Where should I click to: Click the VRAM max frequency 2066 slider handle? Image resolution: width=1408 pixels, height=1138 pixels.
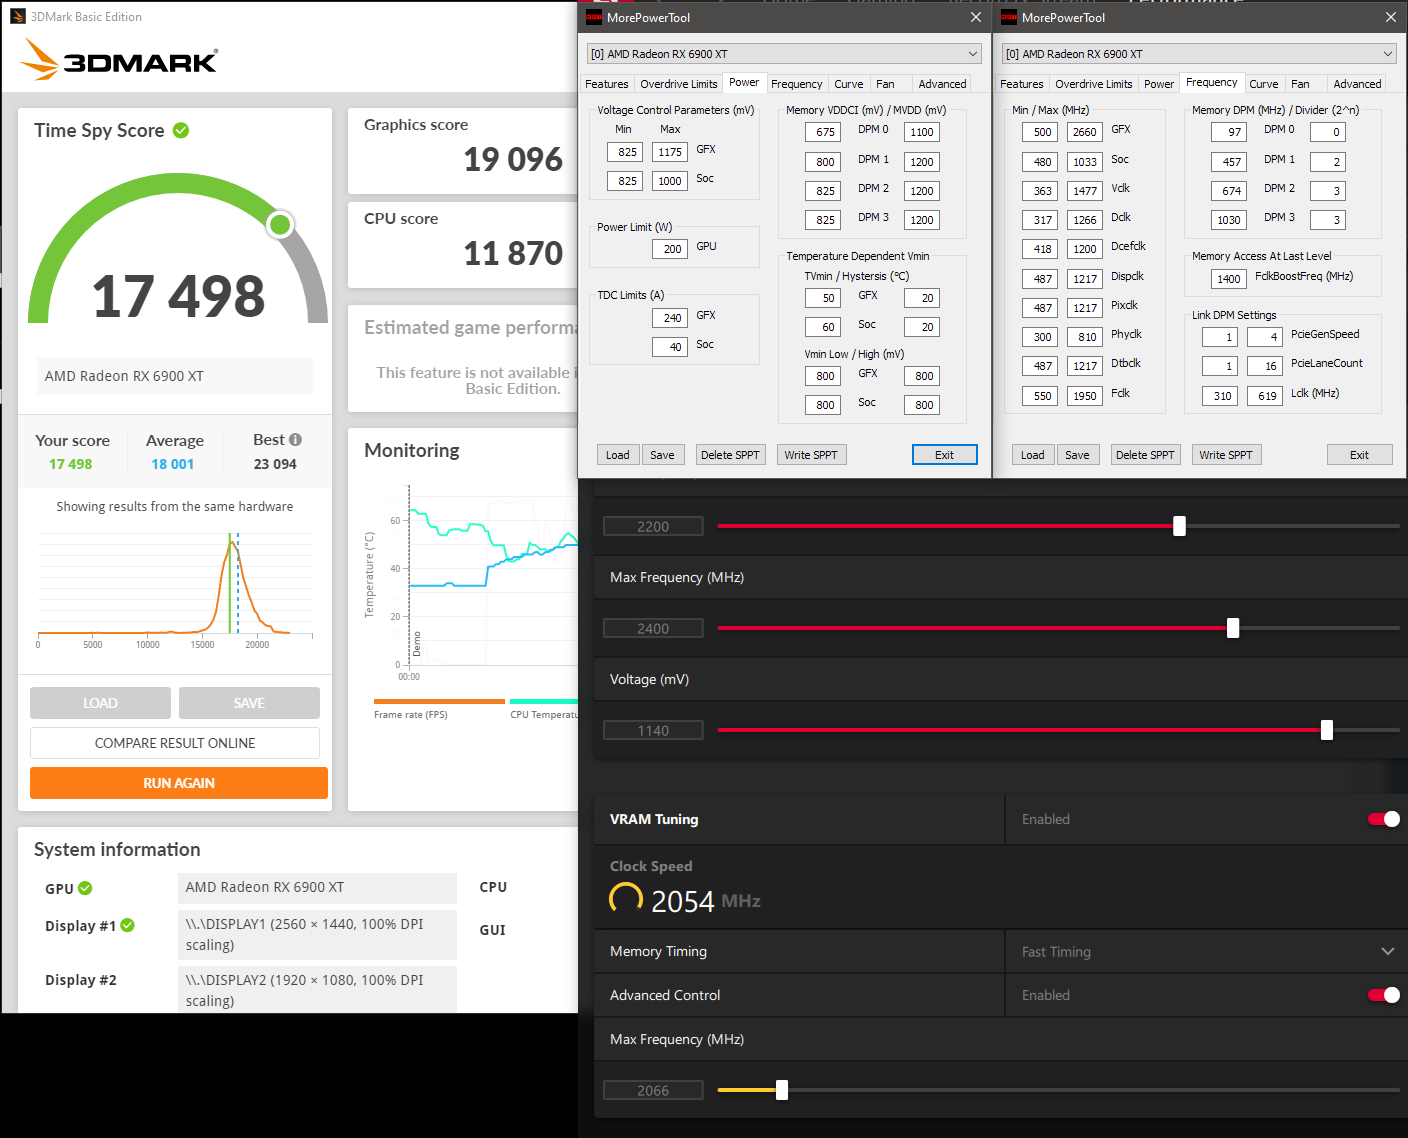click(782, 1090)
